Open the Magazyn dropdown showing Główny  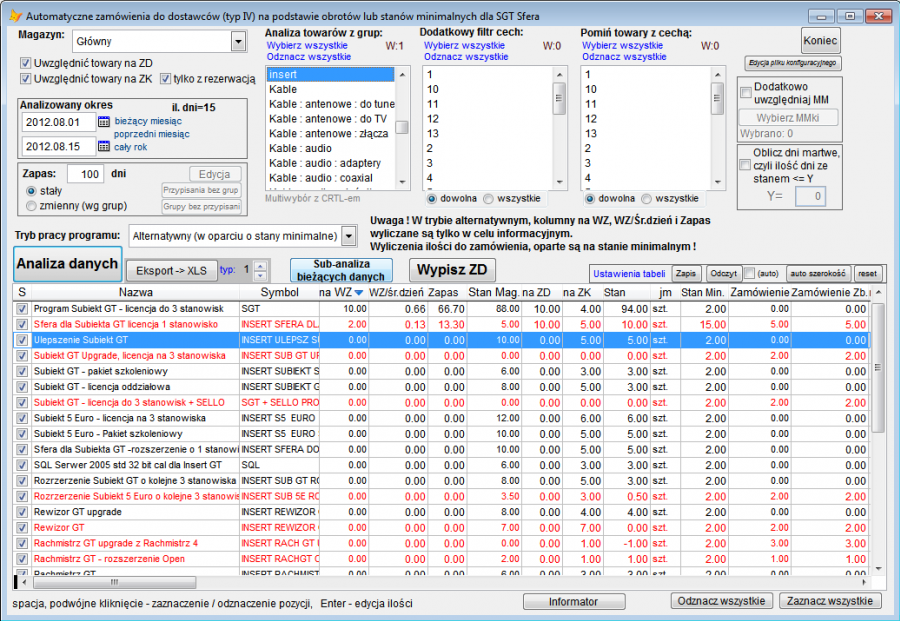(x=238, y=41)
